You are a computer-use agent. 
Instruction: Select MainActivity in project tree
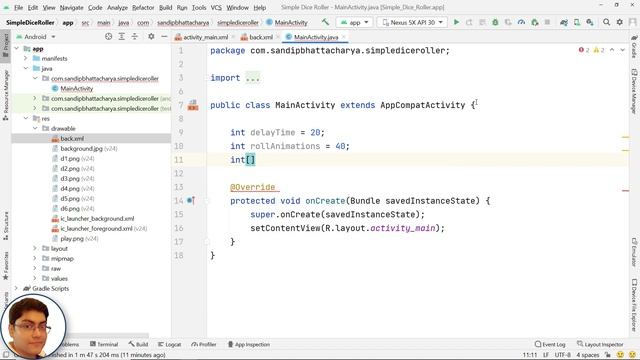pos(77,89)
